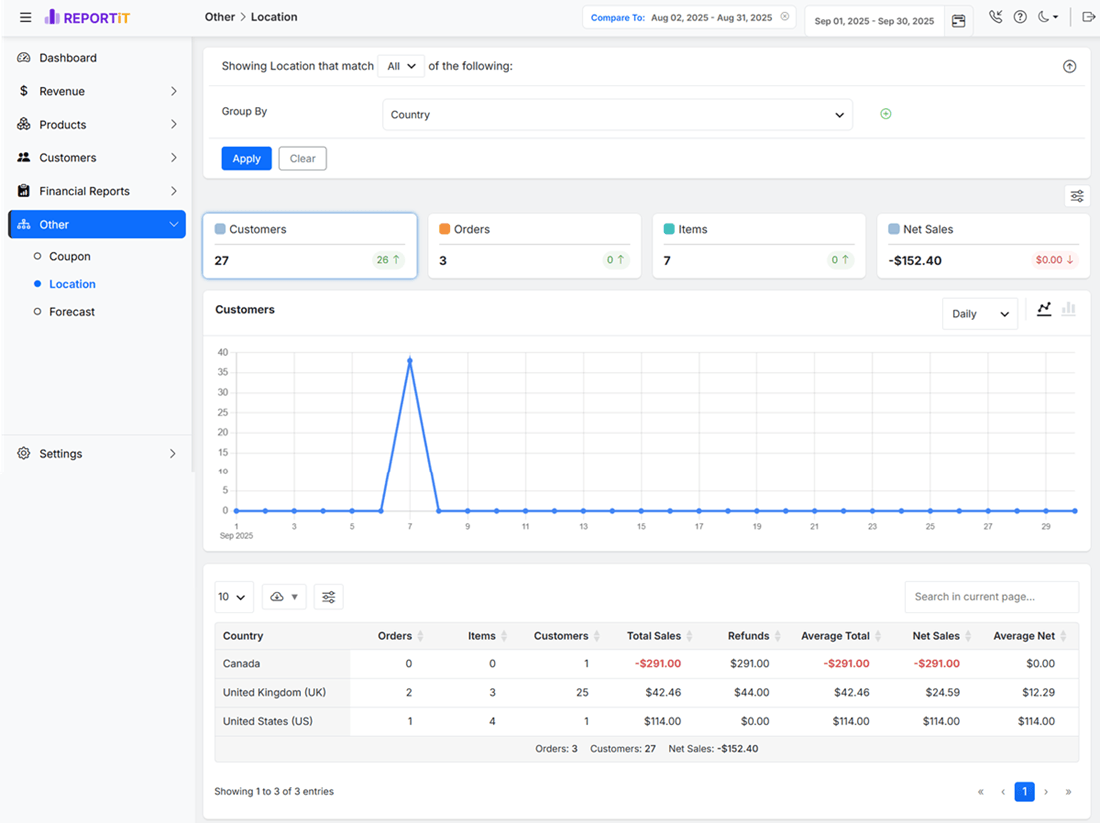
Task: Remove the Compare To date range
Action: tap(785, 17)
